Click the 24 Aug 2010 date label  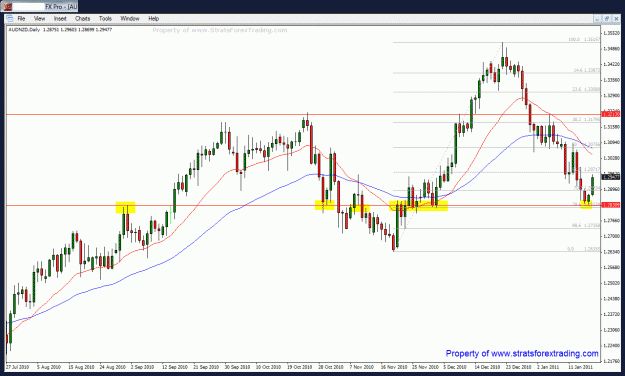(x=113, y=367)
